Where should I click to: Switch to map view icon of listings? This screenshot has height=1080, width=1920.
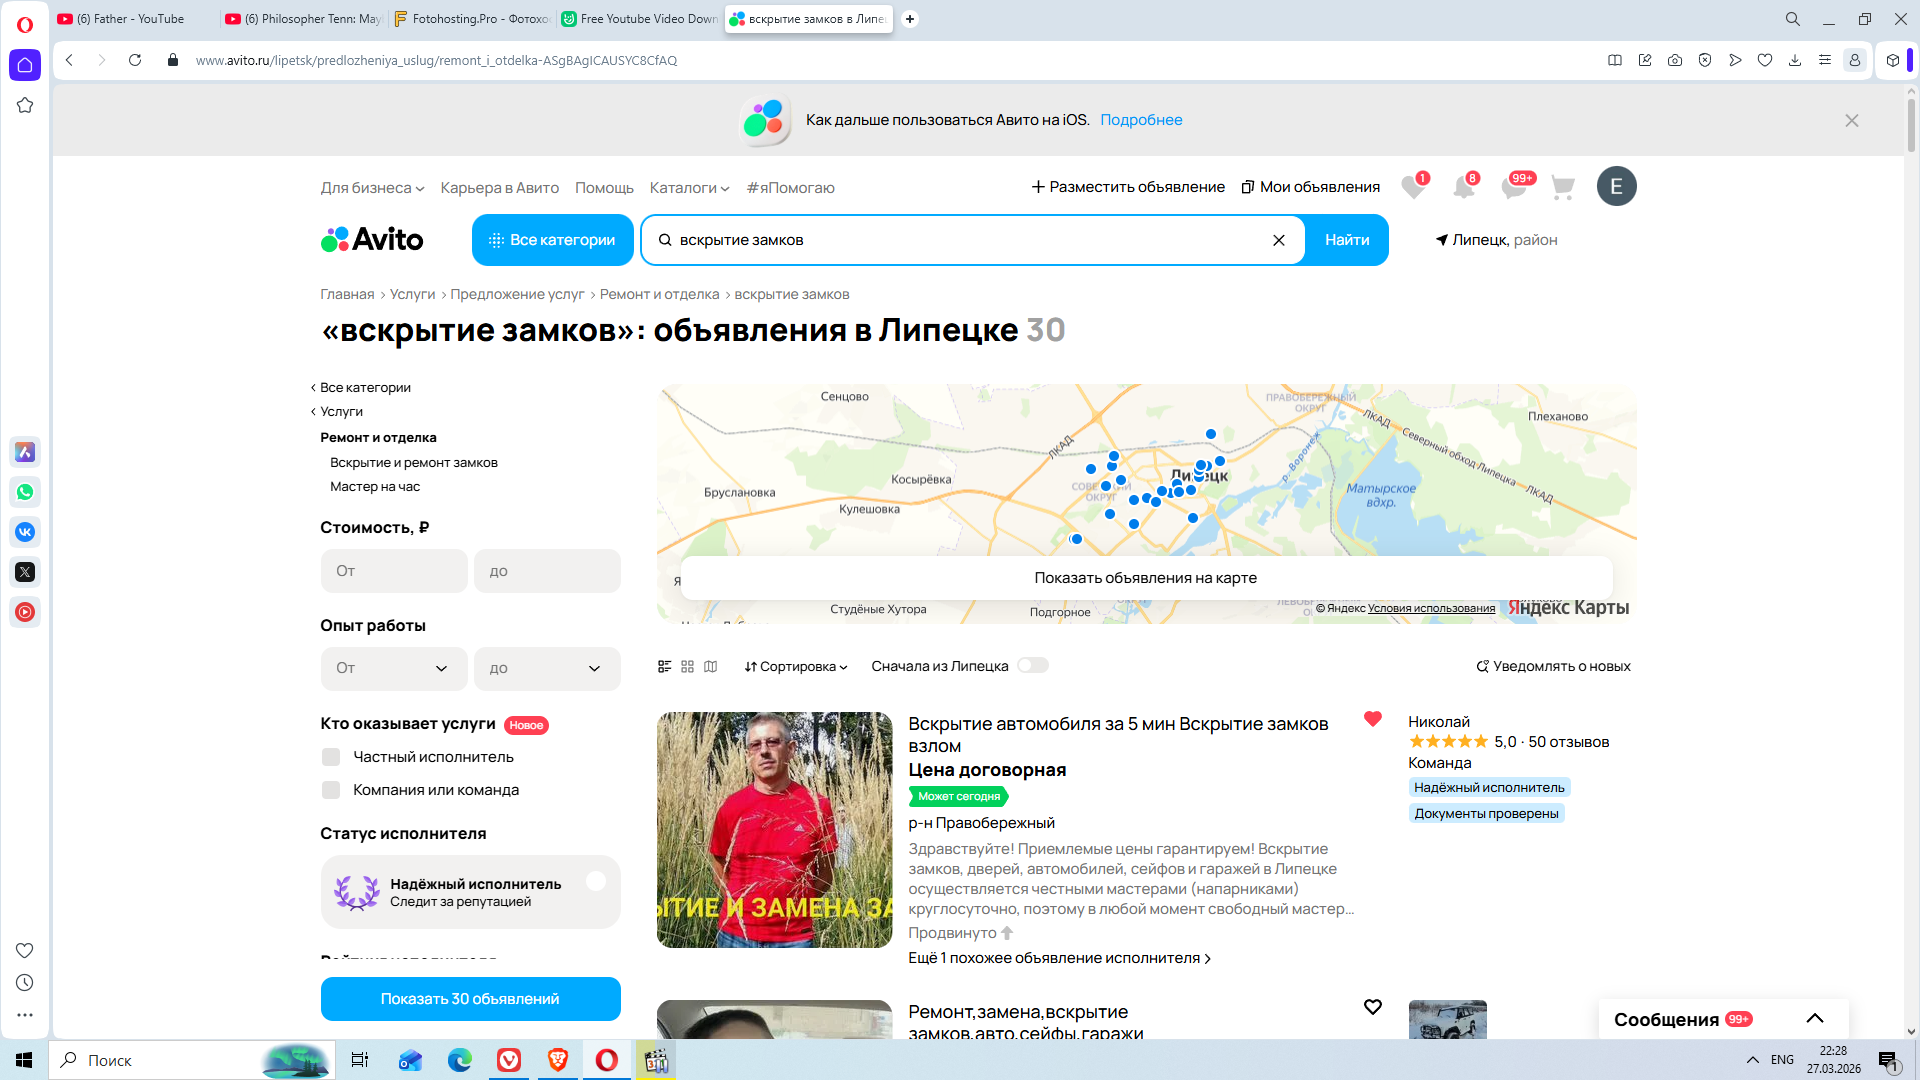click(x=711, y=666)
